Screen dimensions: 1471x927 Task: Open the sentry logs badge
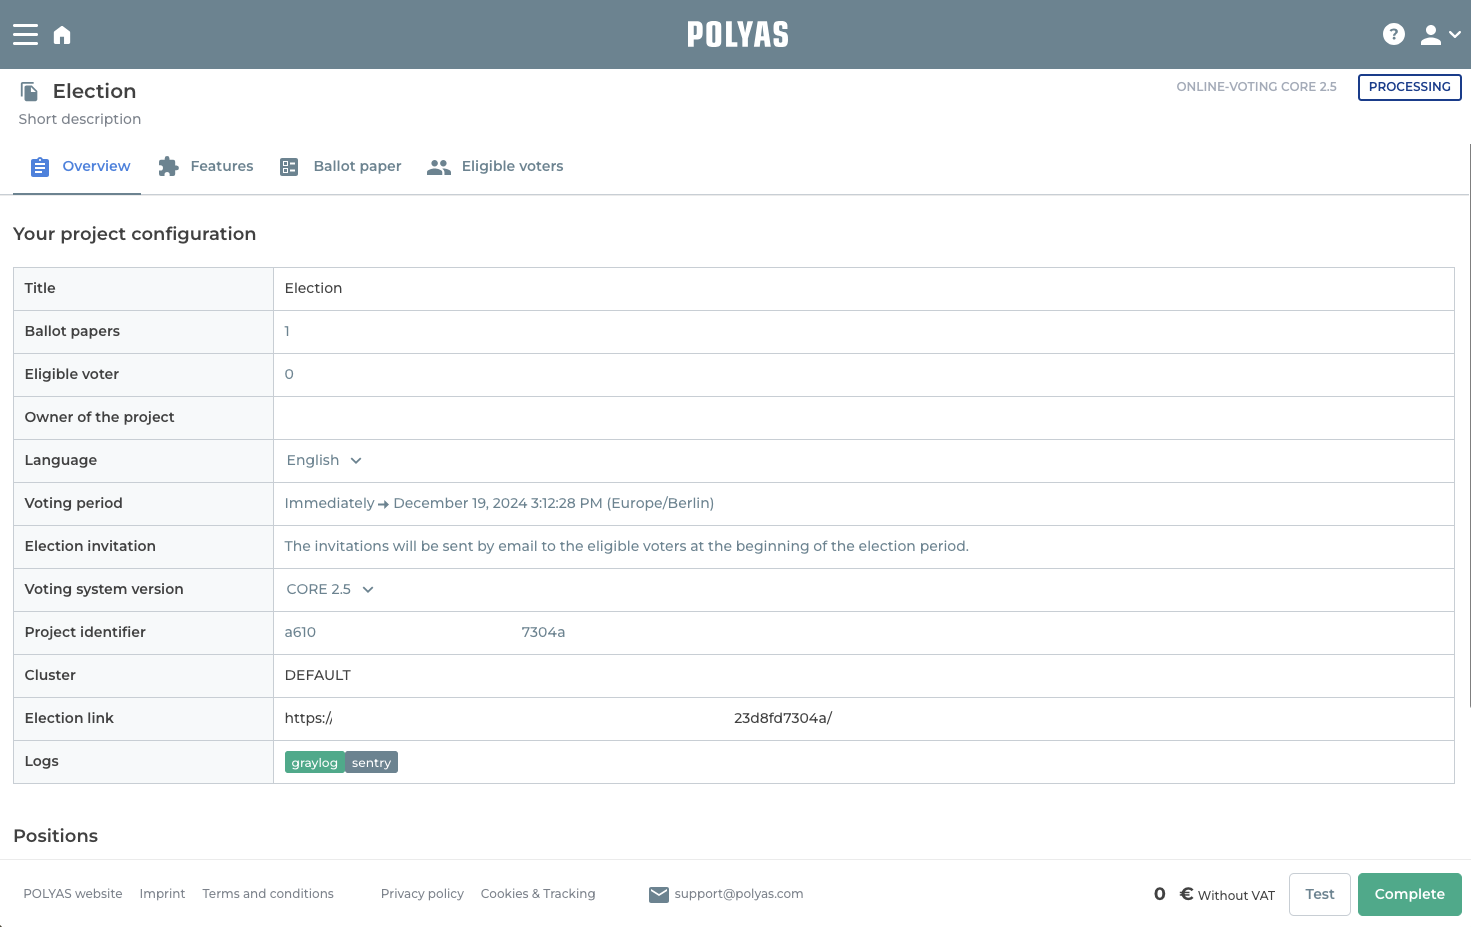[x=371, y=763]
